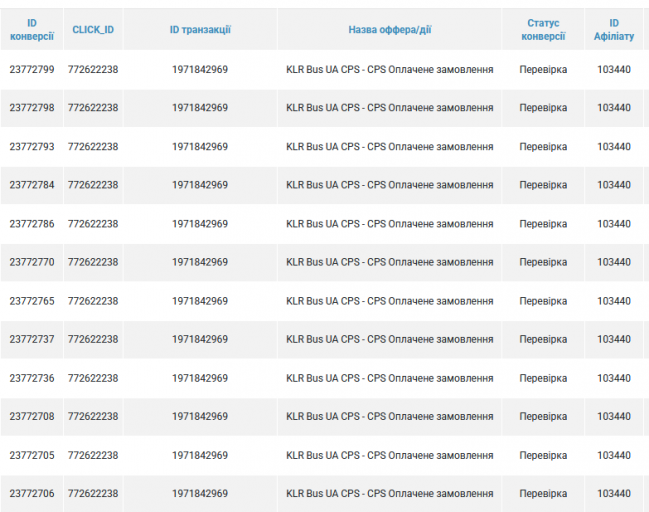649x512 pixels.
Task: Click conversion ID 23772736 in the list
Action: click(32, 378)
